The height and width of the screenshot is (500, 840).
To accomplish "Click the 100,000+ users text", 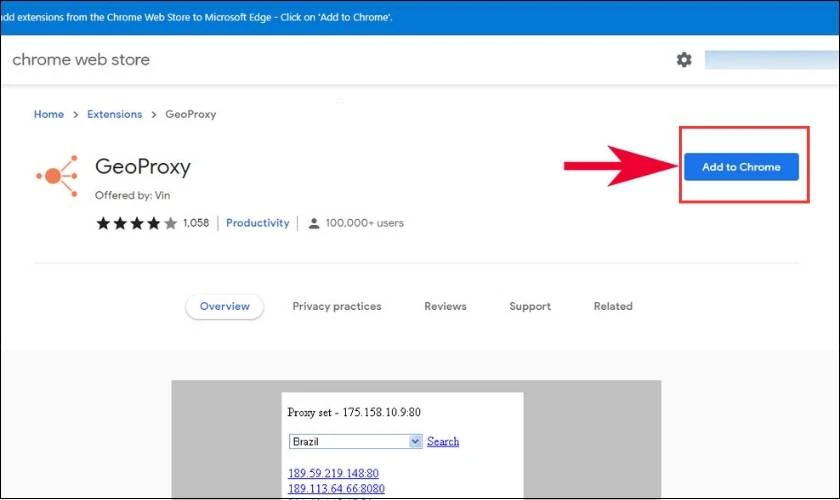I will [364, 223].
